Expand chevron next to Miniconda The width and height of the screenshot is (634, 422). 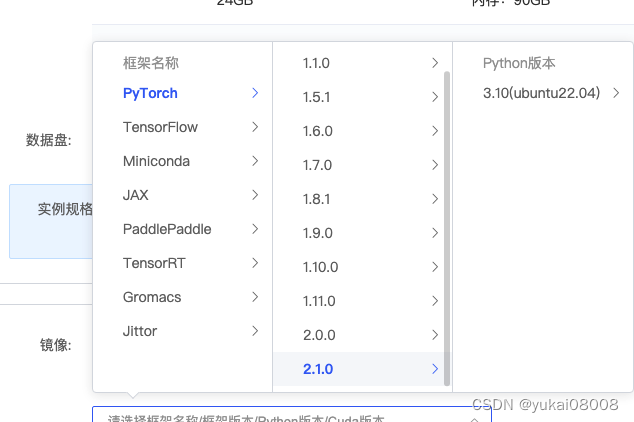point(255,161)
